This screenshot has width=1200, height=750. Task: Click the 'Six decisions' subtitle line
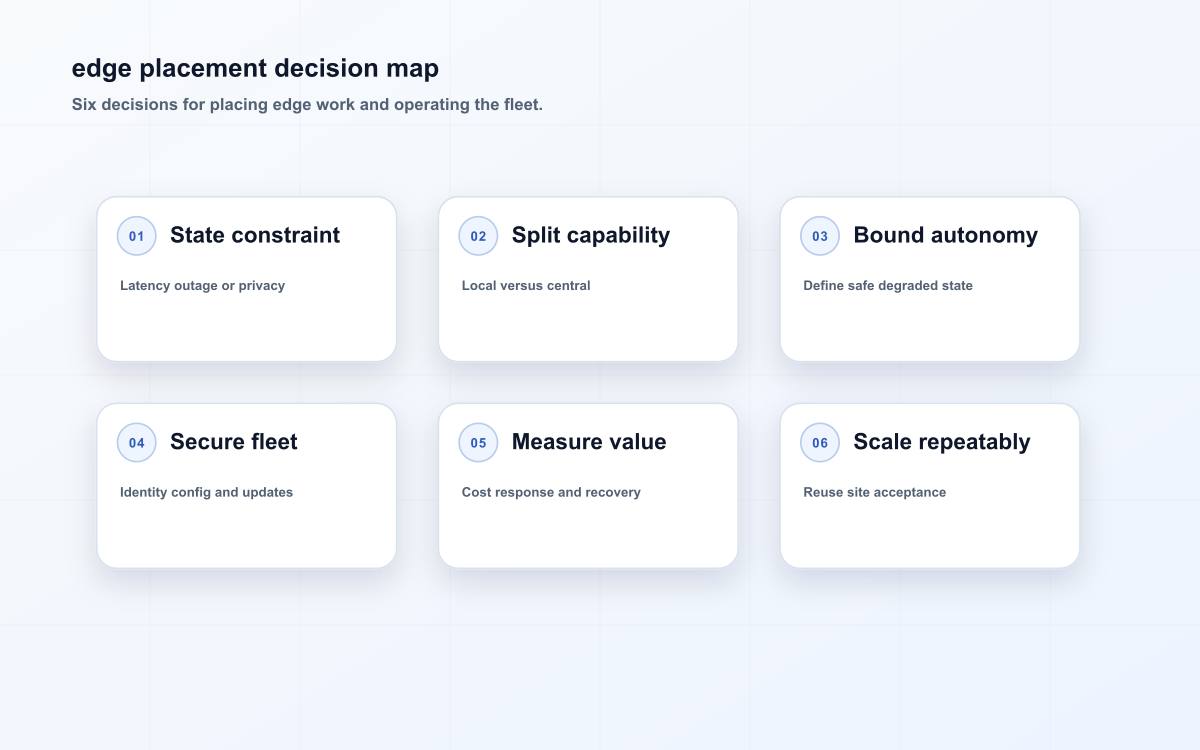[307, 105]
